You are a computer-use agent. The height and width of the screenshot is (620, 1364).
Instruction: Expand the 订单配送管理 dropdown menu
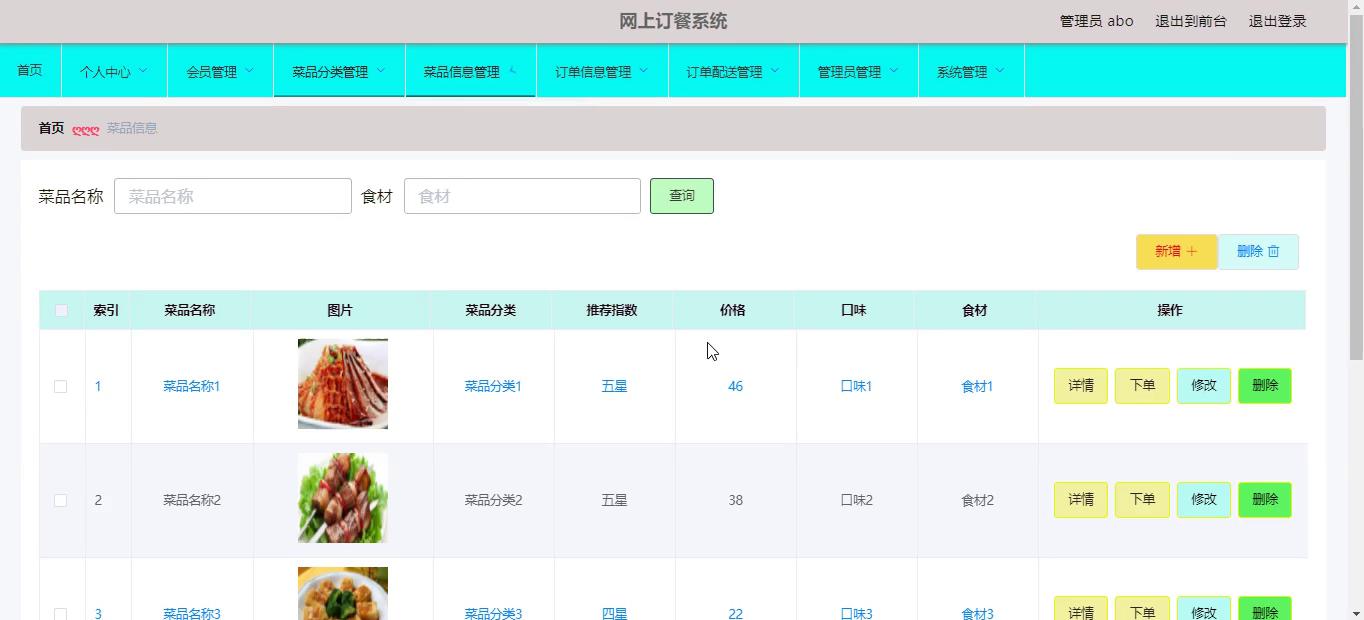(x=733, y=71)
